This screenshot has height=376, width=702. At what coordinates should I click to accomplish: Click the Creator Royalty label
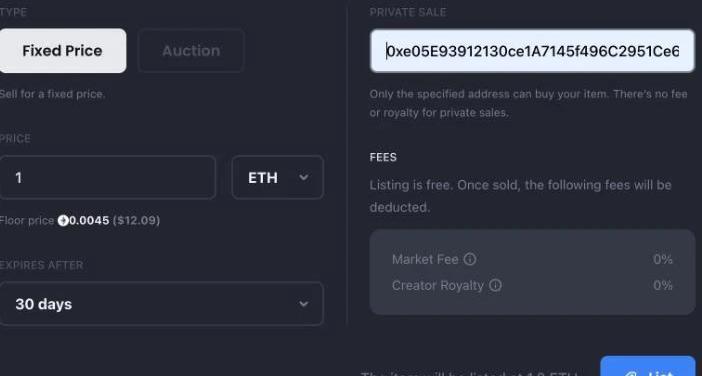coord(438,286)
